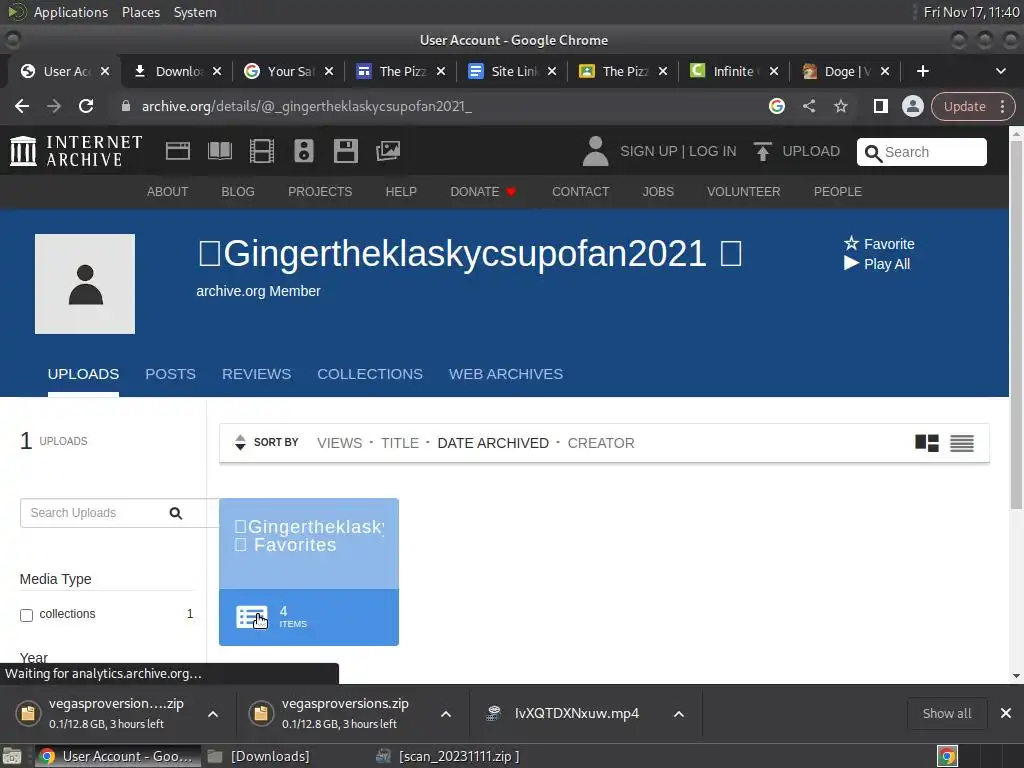This screenshot has height=768, width=1024.
Task: Switch to list view layout
Action: point(961,443)
